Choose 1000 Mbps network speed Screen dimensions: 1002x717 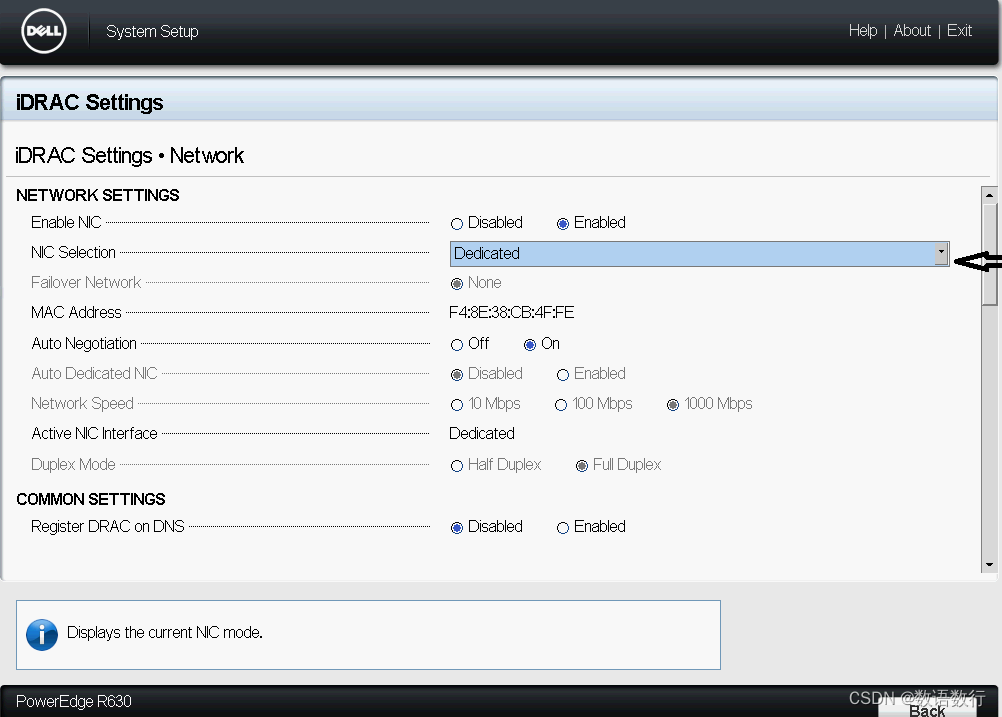click(672, 405)
